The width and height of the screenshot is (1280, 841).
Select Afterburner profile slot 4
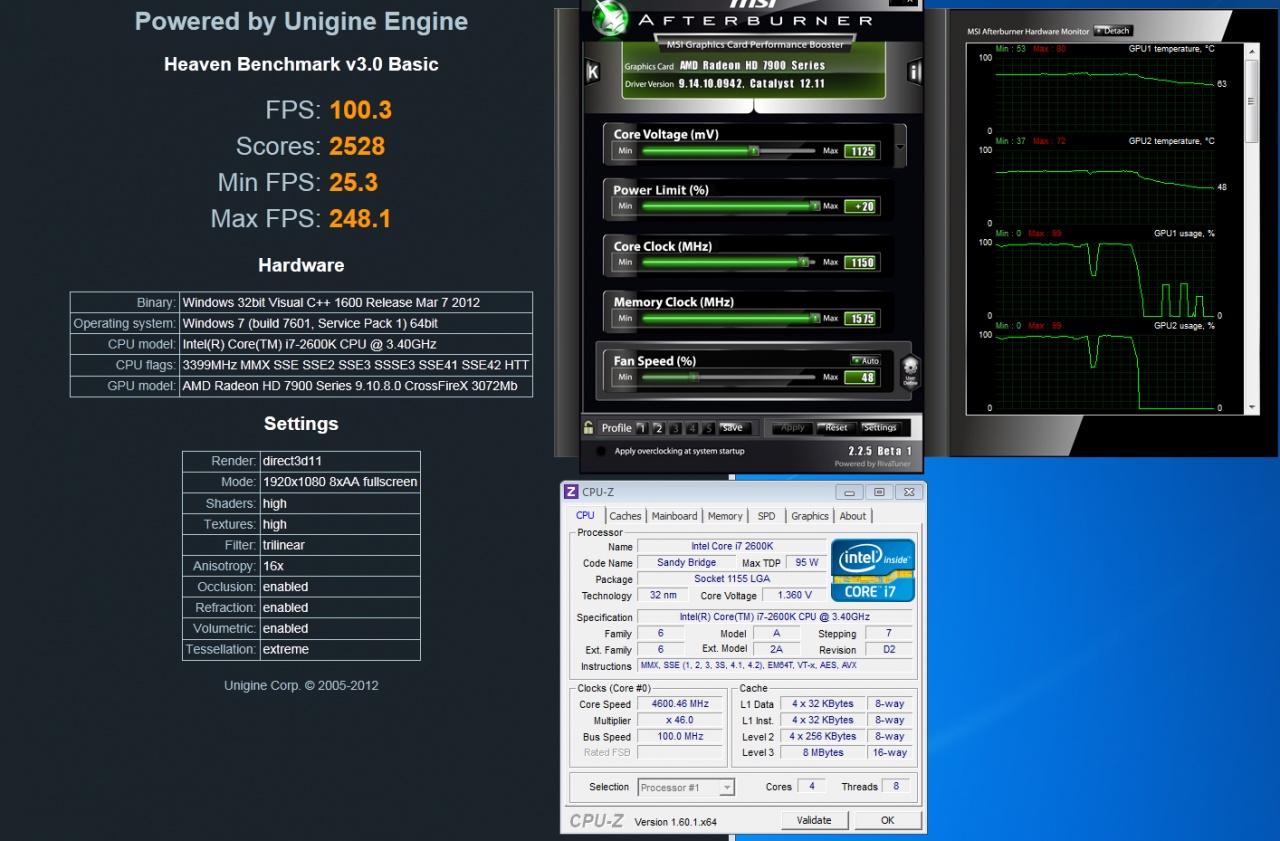click(692, 428)
